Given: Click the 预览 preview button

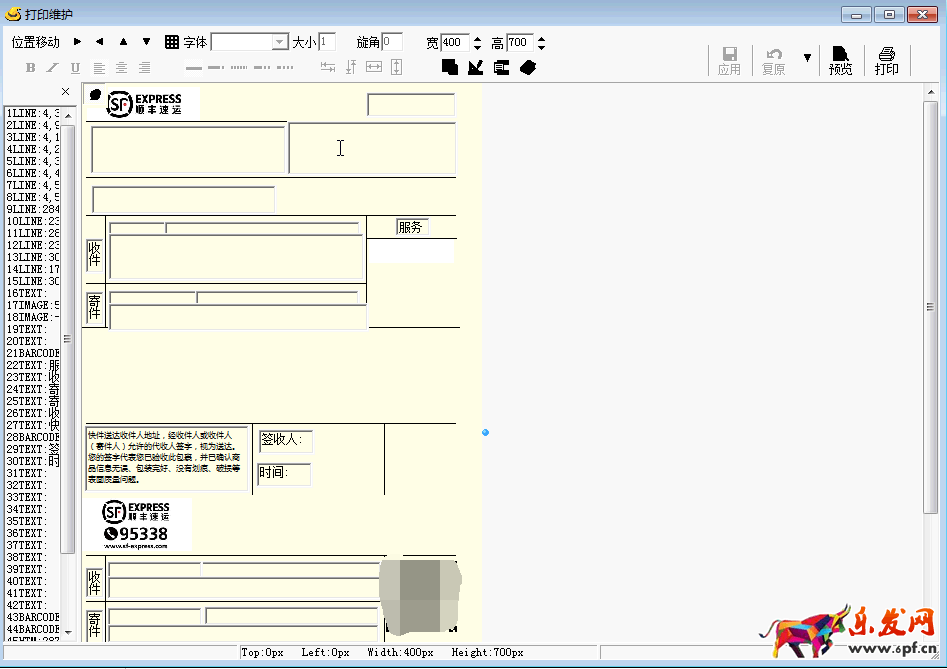Looking at the screenshot, I should click(x=841, y=60).
